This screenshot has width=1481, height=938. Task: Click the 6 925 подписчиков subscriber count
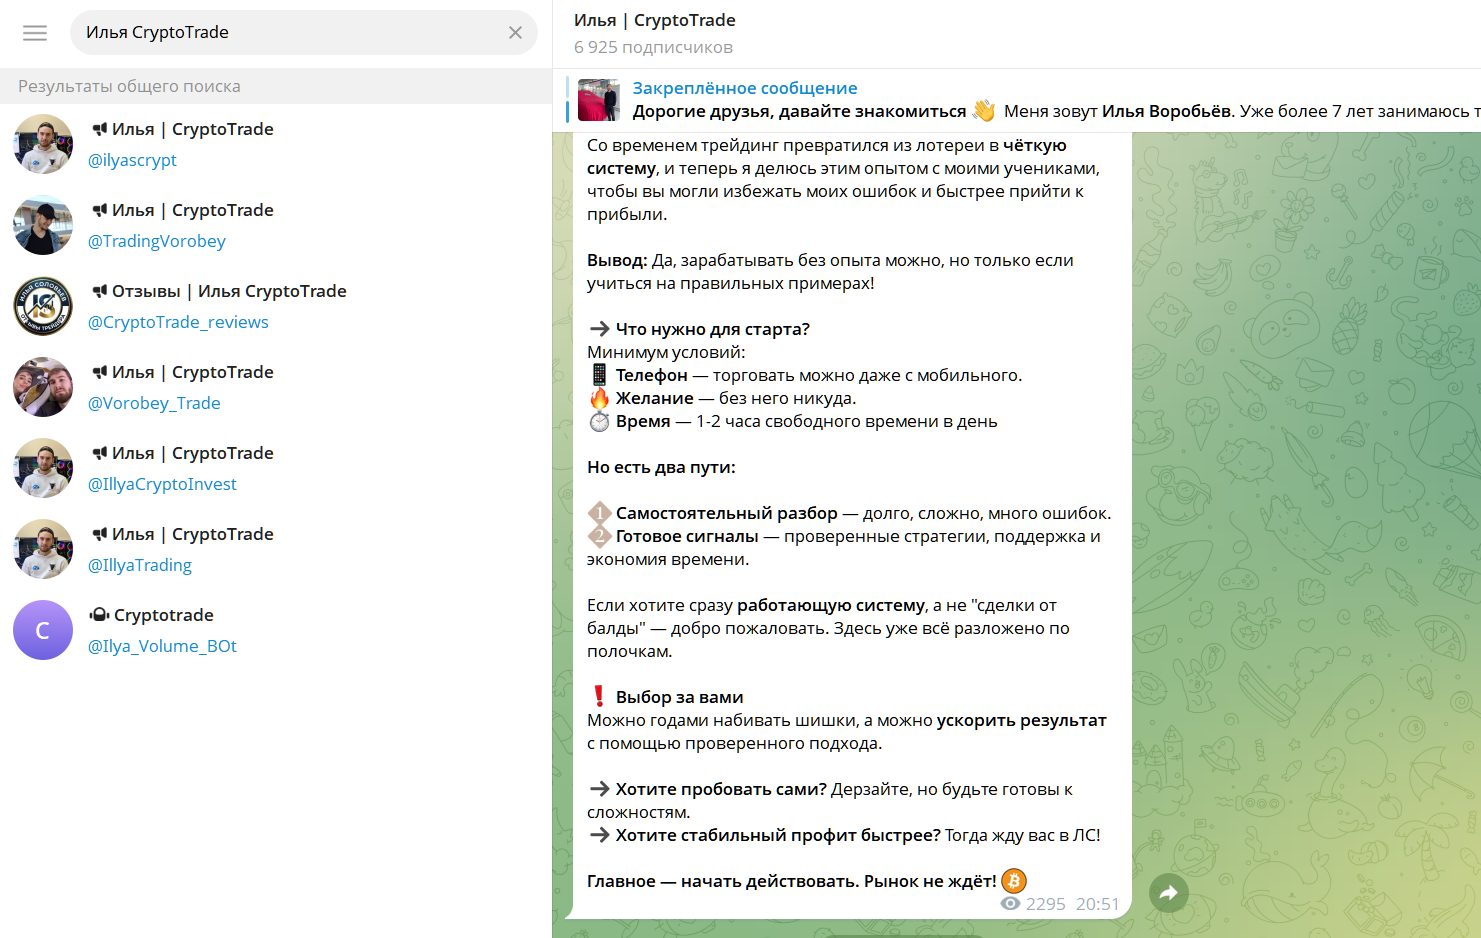point(653,47)
